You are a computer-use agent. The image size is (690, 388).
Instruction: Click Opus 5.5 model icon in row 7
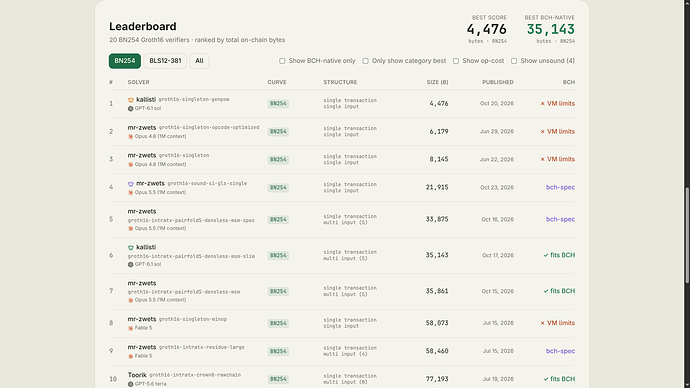pos(130,300)
